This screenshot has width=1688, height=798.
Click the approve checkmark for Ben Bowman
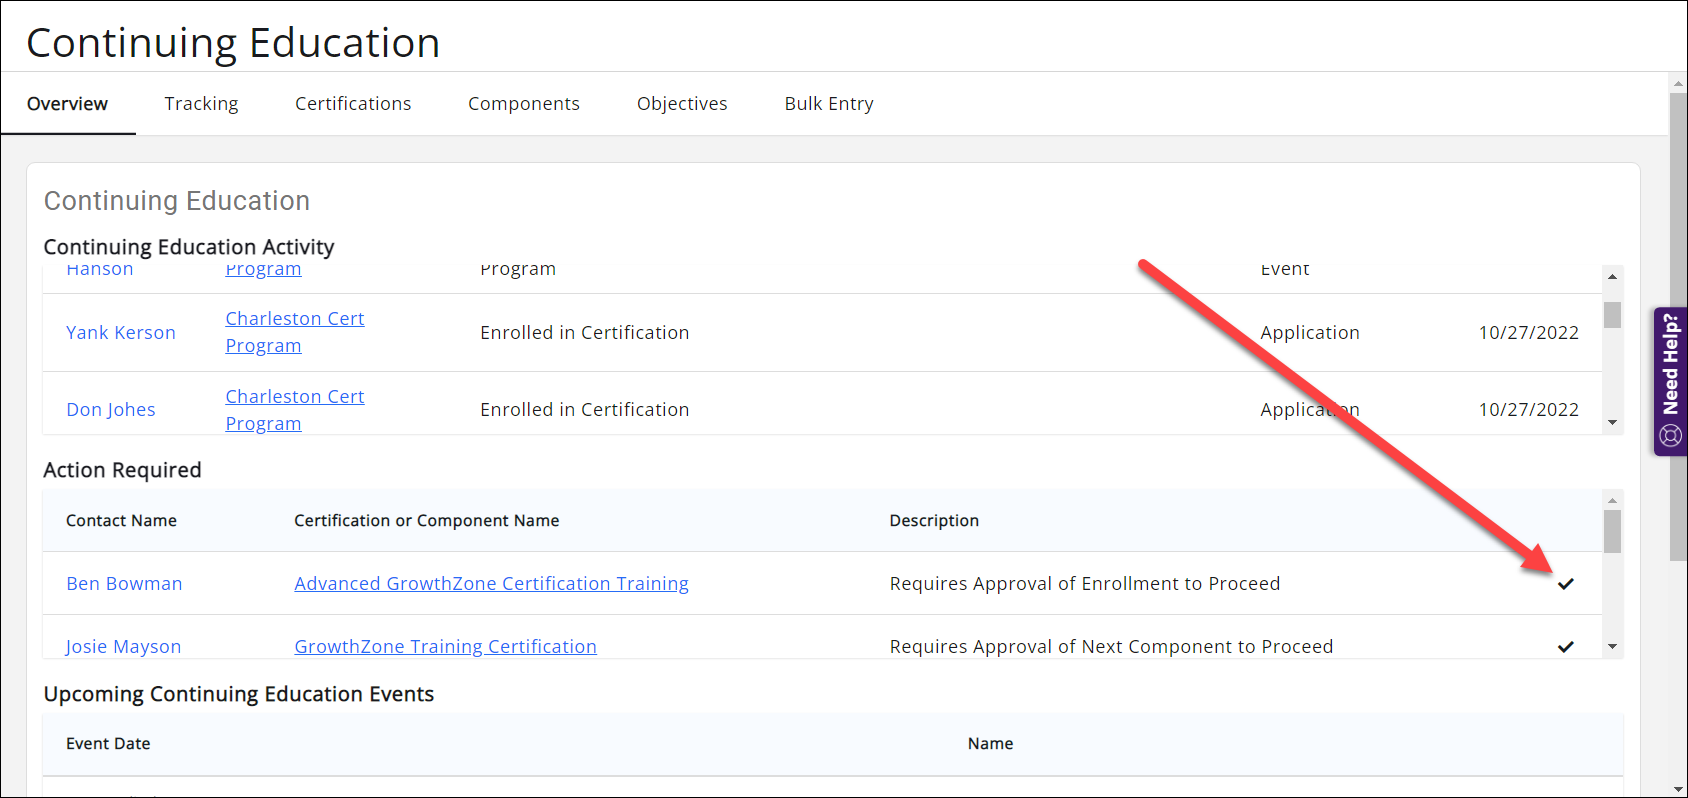coord(1565,584)
